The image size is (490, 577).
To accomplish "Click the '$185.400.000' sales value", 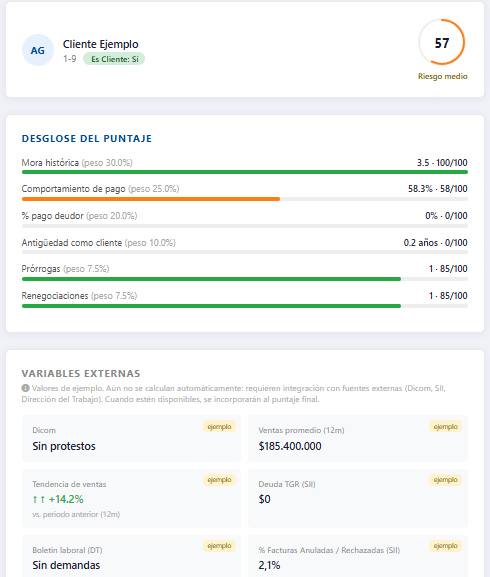I will click(290, 446).
